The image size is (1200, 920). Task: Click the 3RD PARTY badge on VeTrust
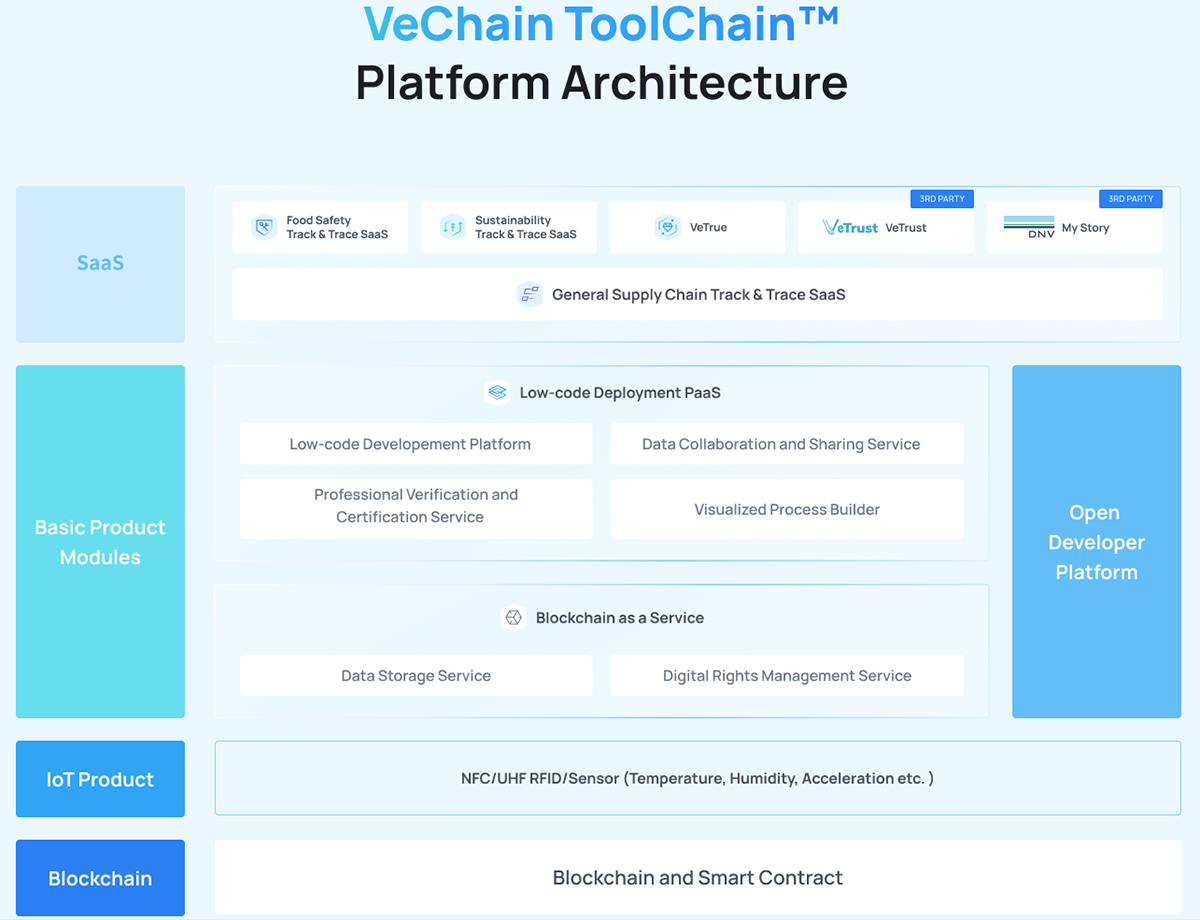942,199
